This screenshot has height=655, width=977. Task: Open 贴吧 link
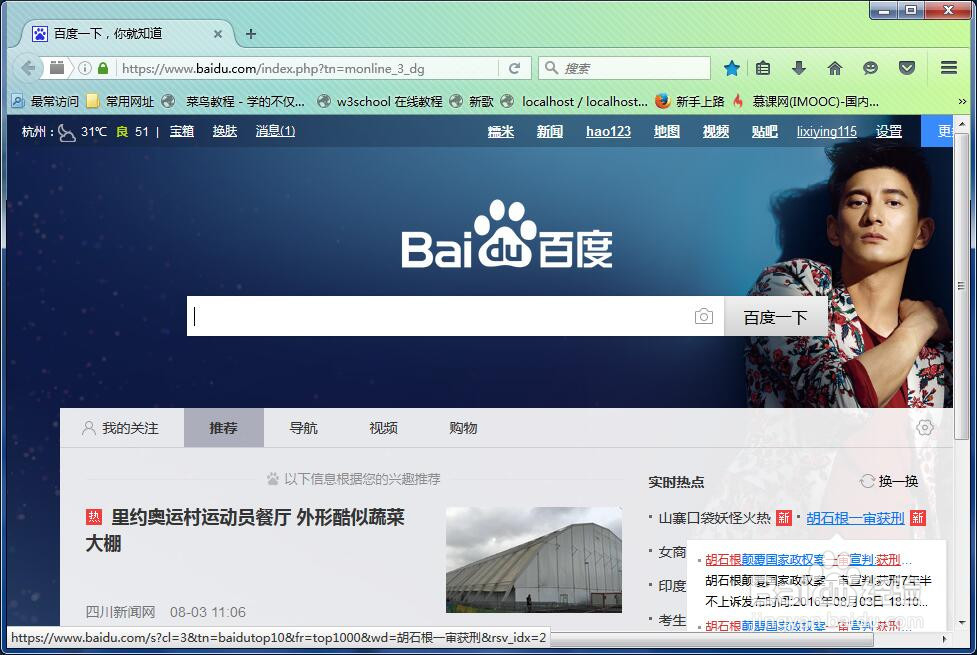click(765, 131)
